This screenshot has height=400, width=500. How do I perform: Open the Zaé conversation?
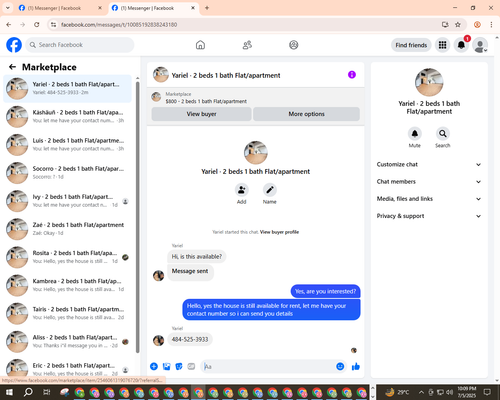tap(67, 229)
